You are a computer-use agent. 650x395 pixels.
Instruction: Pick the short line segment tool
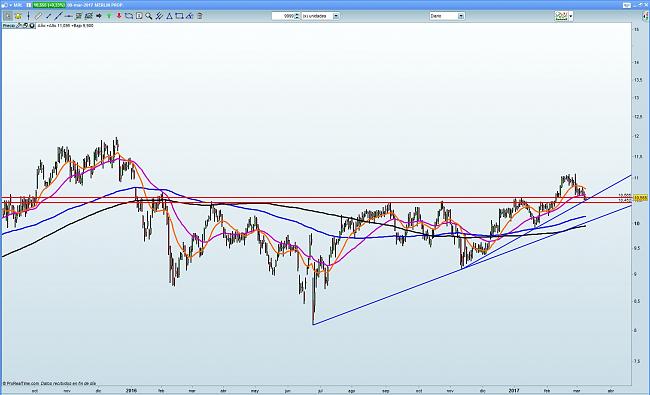point(48,16)
